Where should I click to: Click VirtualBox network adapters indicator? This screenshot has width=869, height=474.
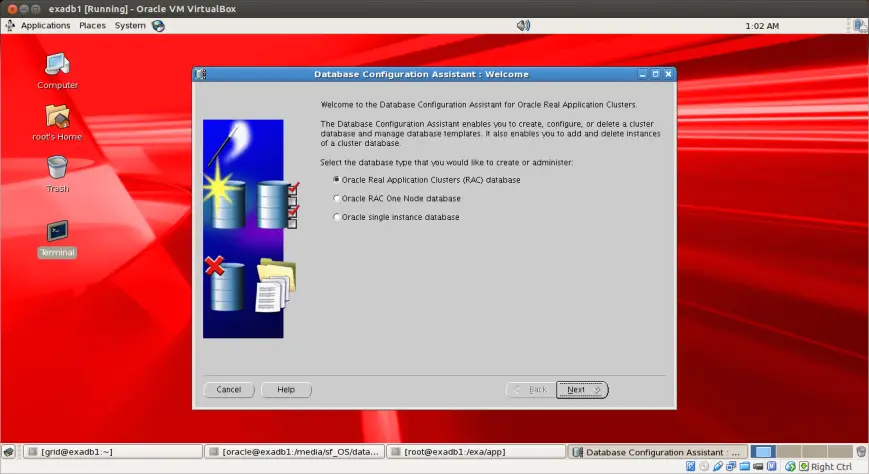[x=731, y=466]
